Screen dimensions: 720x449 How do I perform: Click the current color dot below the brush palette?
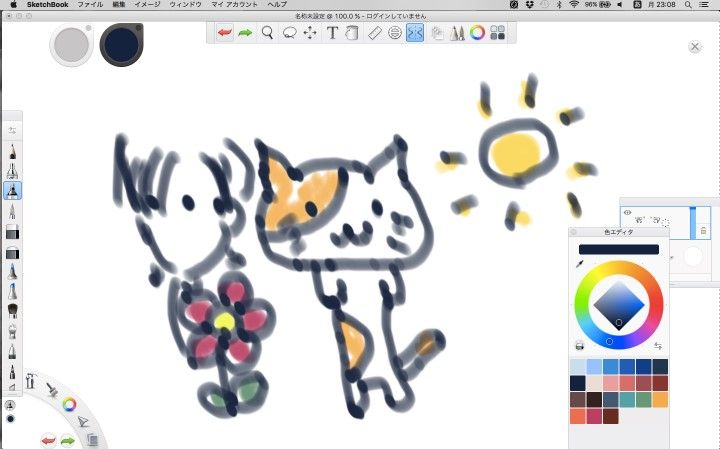tap(10, 419)
